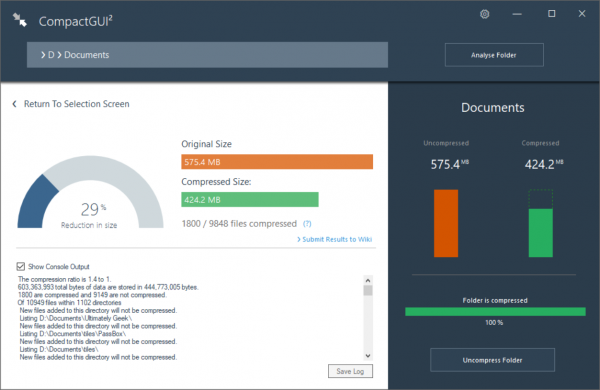This screenshot has height=390, width=600.
Task: Click the 424.2 MB compressed value in sidebar
Action: click(544, 164)
